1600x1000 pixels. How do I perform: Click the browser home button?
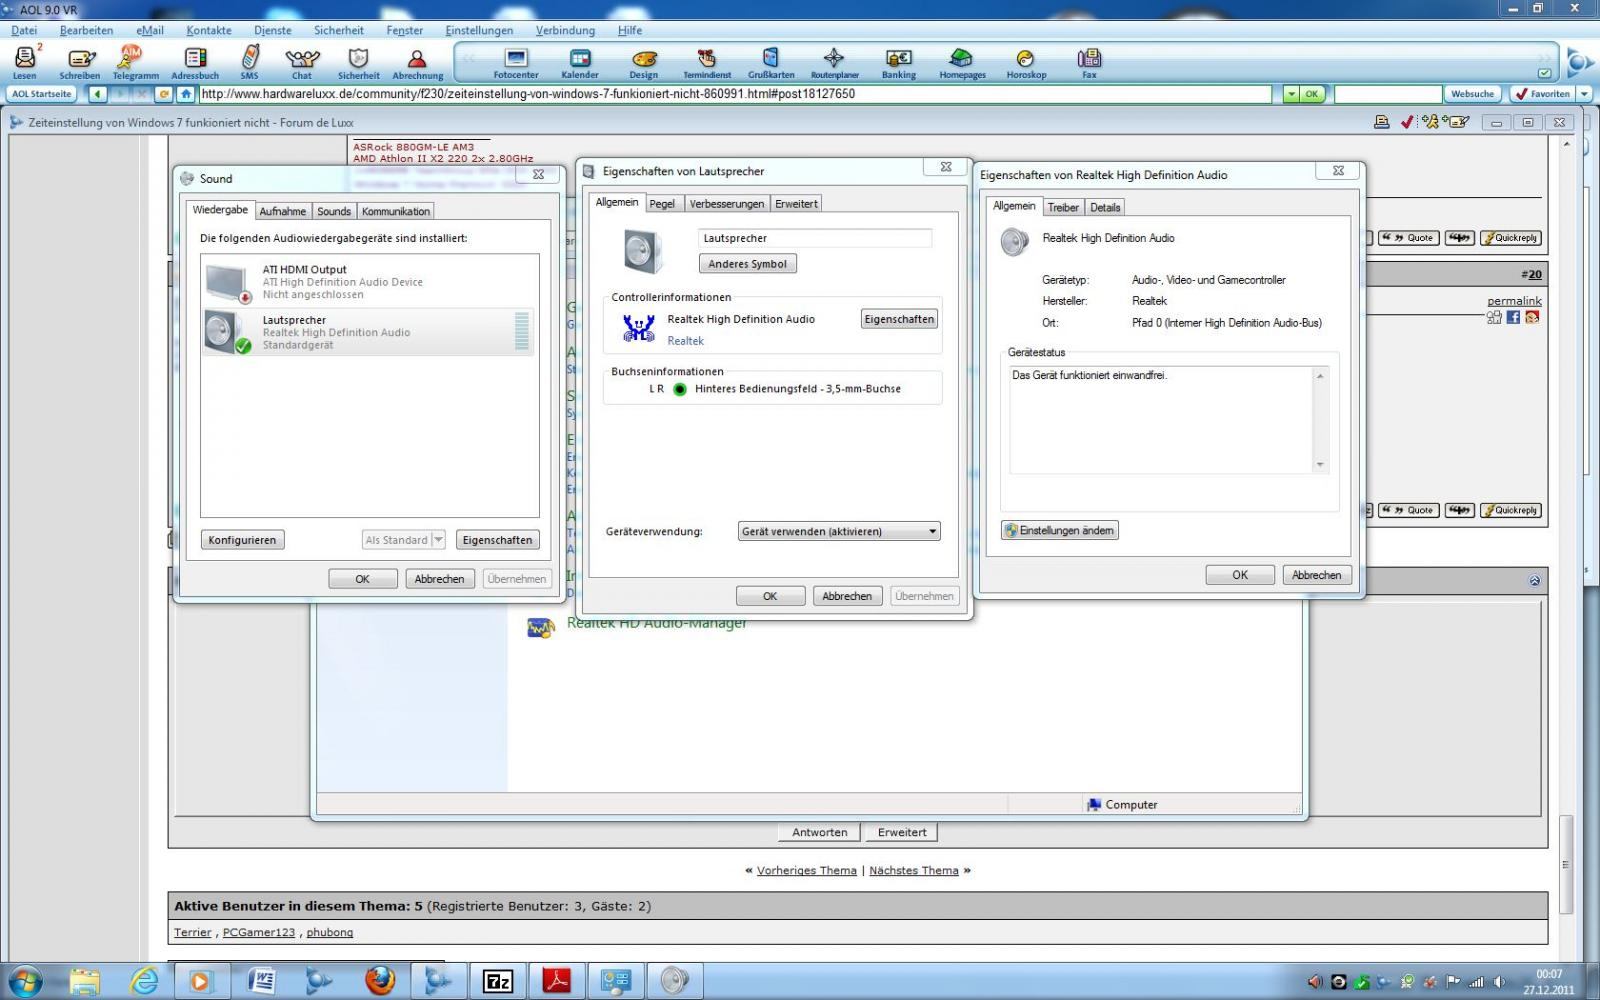click(x=186, y=94)
